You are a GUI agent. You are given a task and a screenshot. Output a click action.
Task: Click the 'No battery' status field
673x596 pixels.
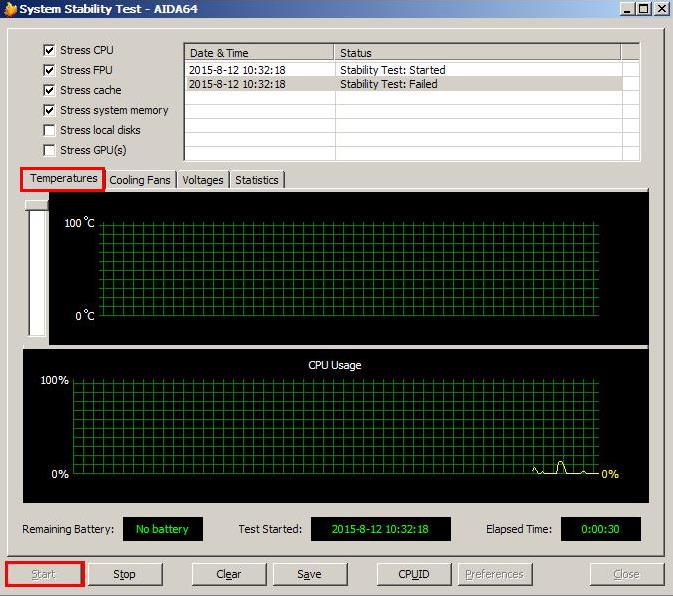(163, 529)
